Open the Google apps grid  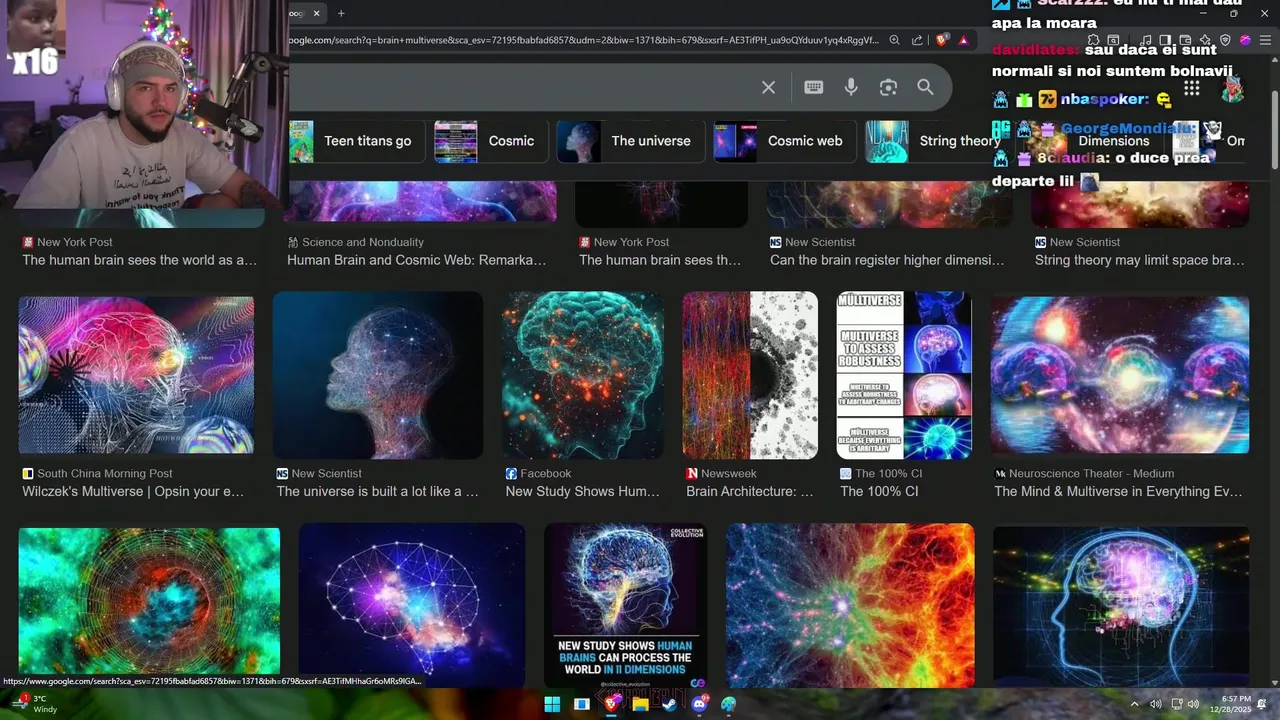tap(1191, 88)
